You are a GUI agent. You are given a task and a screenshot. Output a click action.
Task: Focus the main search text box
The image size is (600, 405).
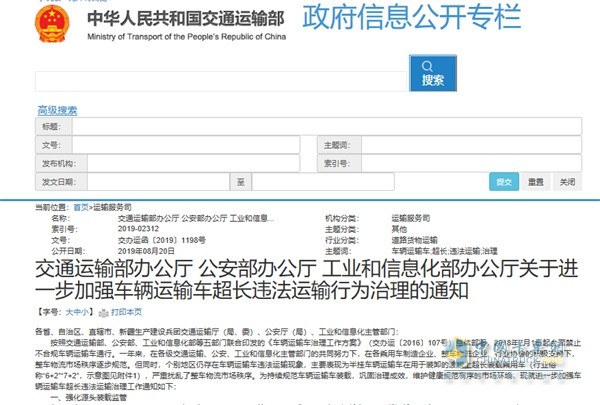[221, 81]
